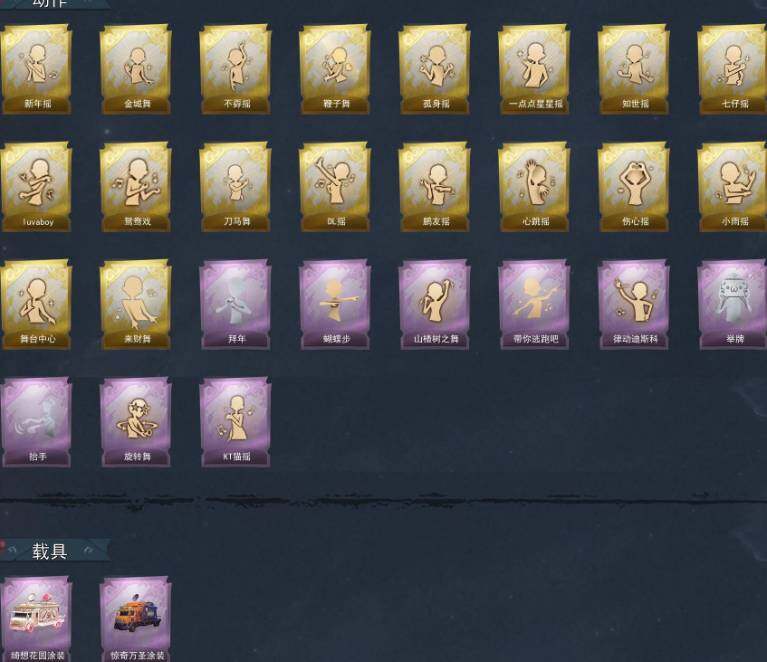Select the DL摇 emote card
Image resolution: width=767 pixels, height=662 pixels.
point(335,186)
